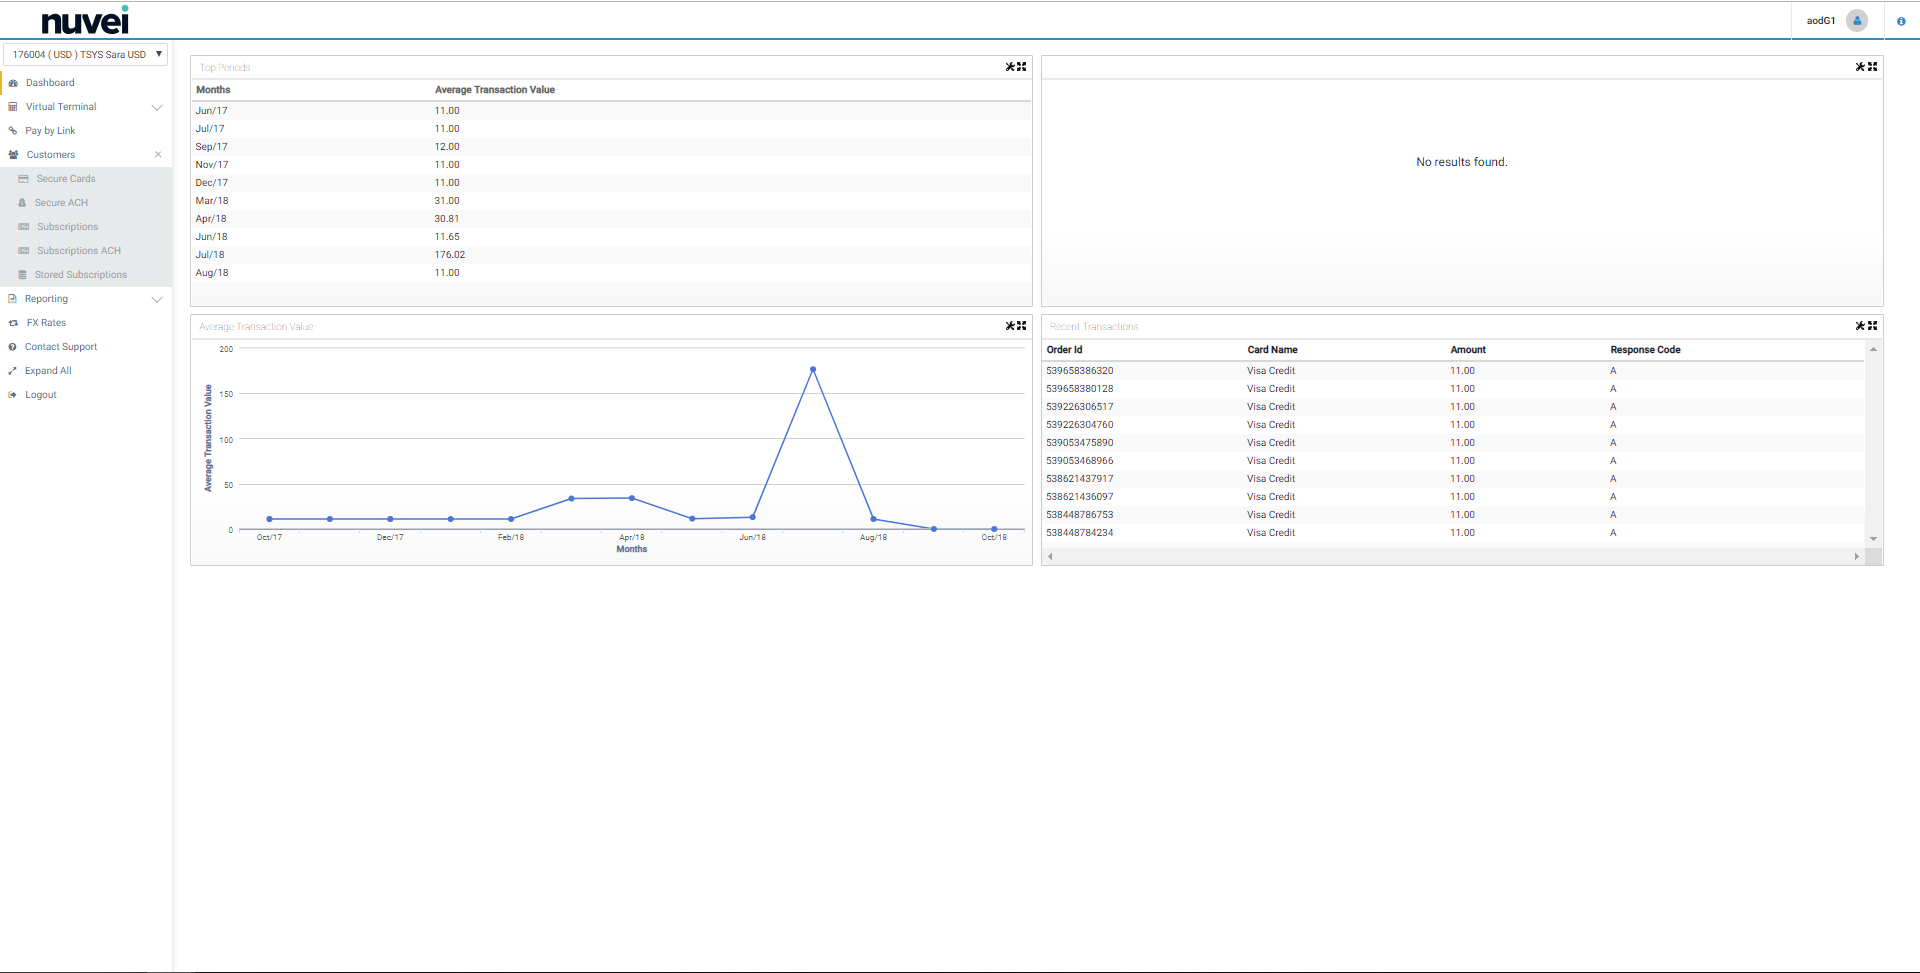The width and height of the screenshot is (1920, 973).
Task: Open settings icon on Top Periods panel
Action: tap(1010, 67)
